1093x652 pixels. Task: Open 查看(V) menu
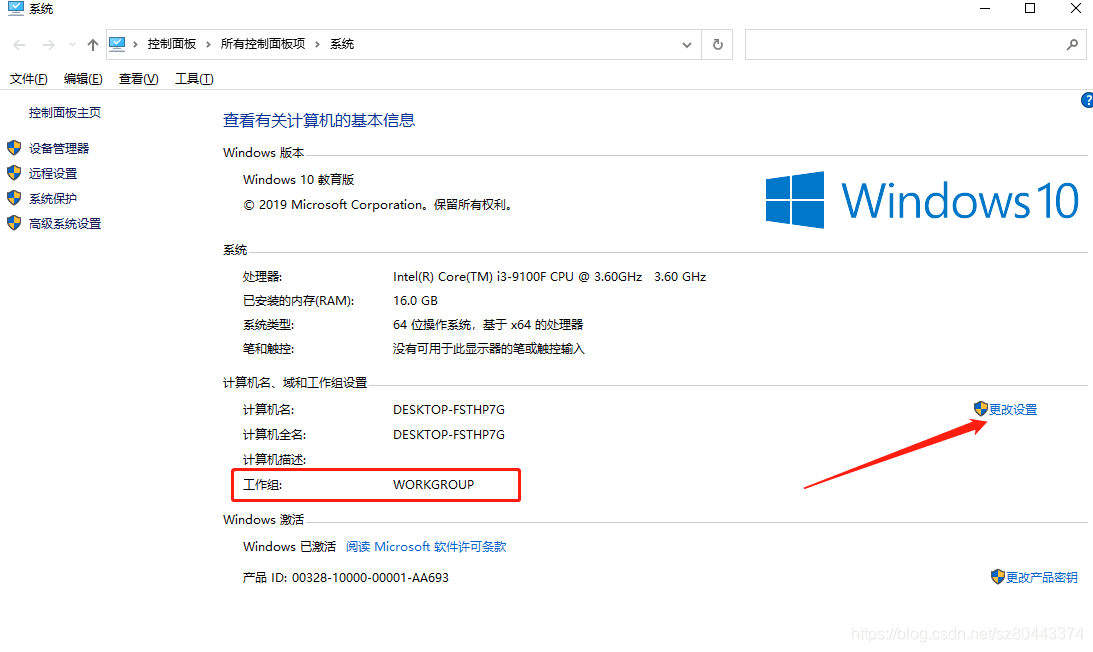[139, 79]
